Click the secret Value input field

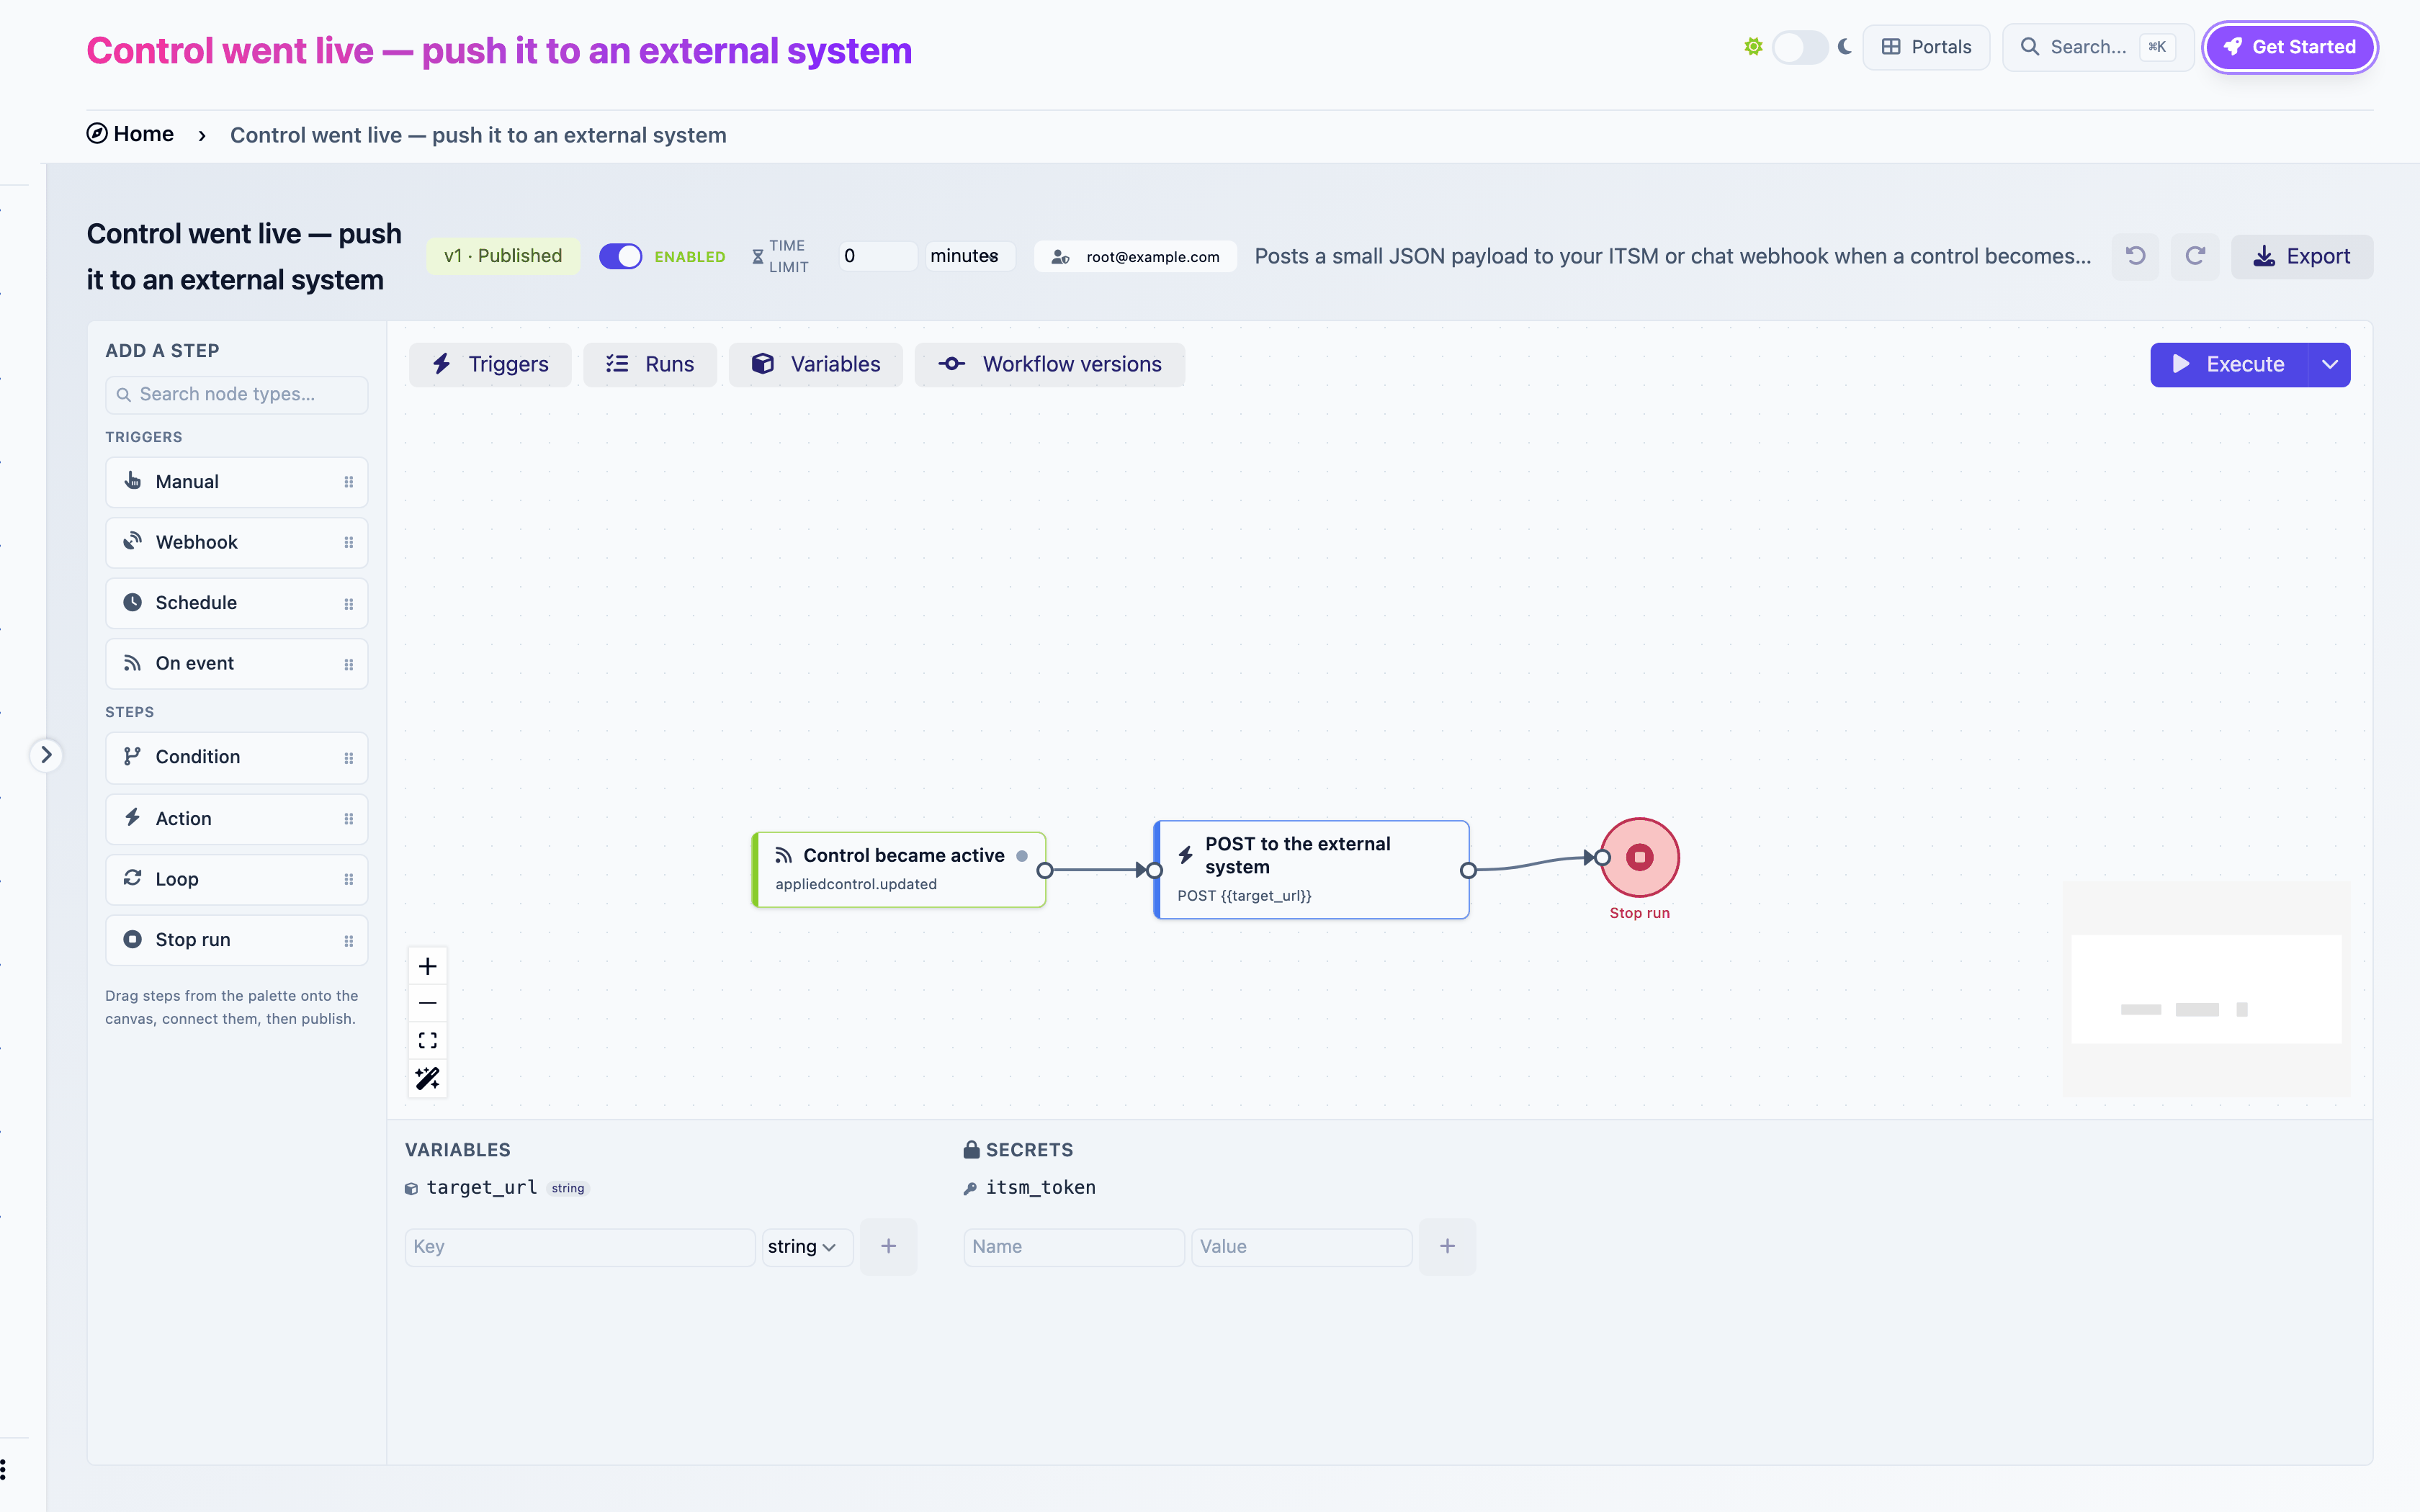pyautogui.click(x=1302, y=1247)
